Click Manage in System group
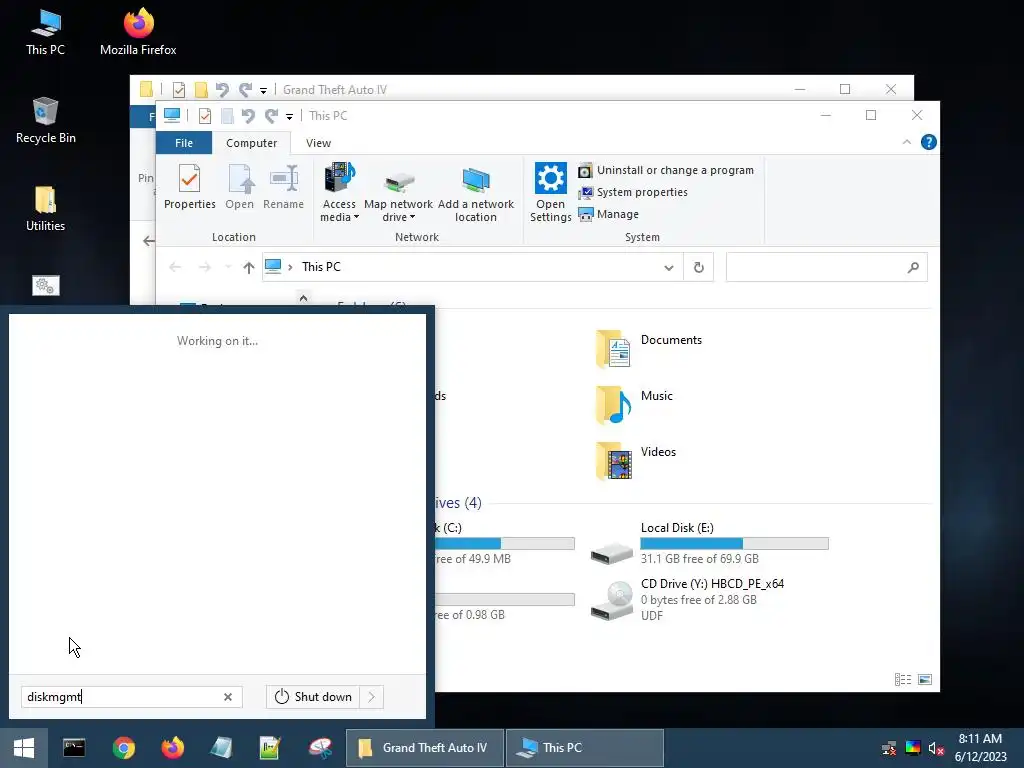This screenshot has width=1024, height=768. pos(609,214)
